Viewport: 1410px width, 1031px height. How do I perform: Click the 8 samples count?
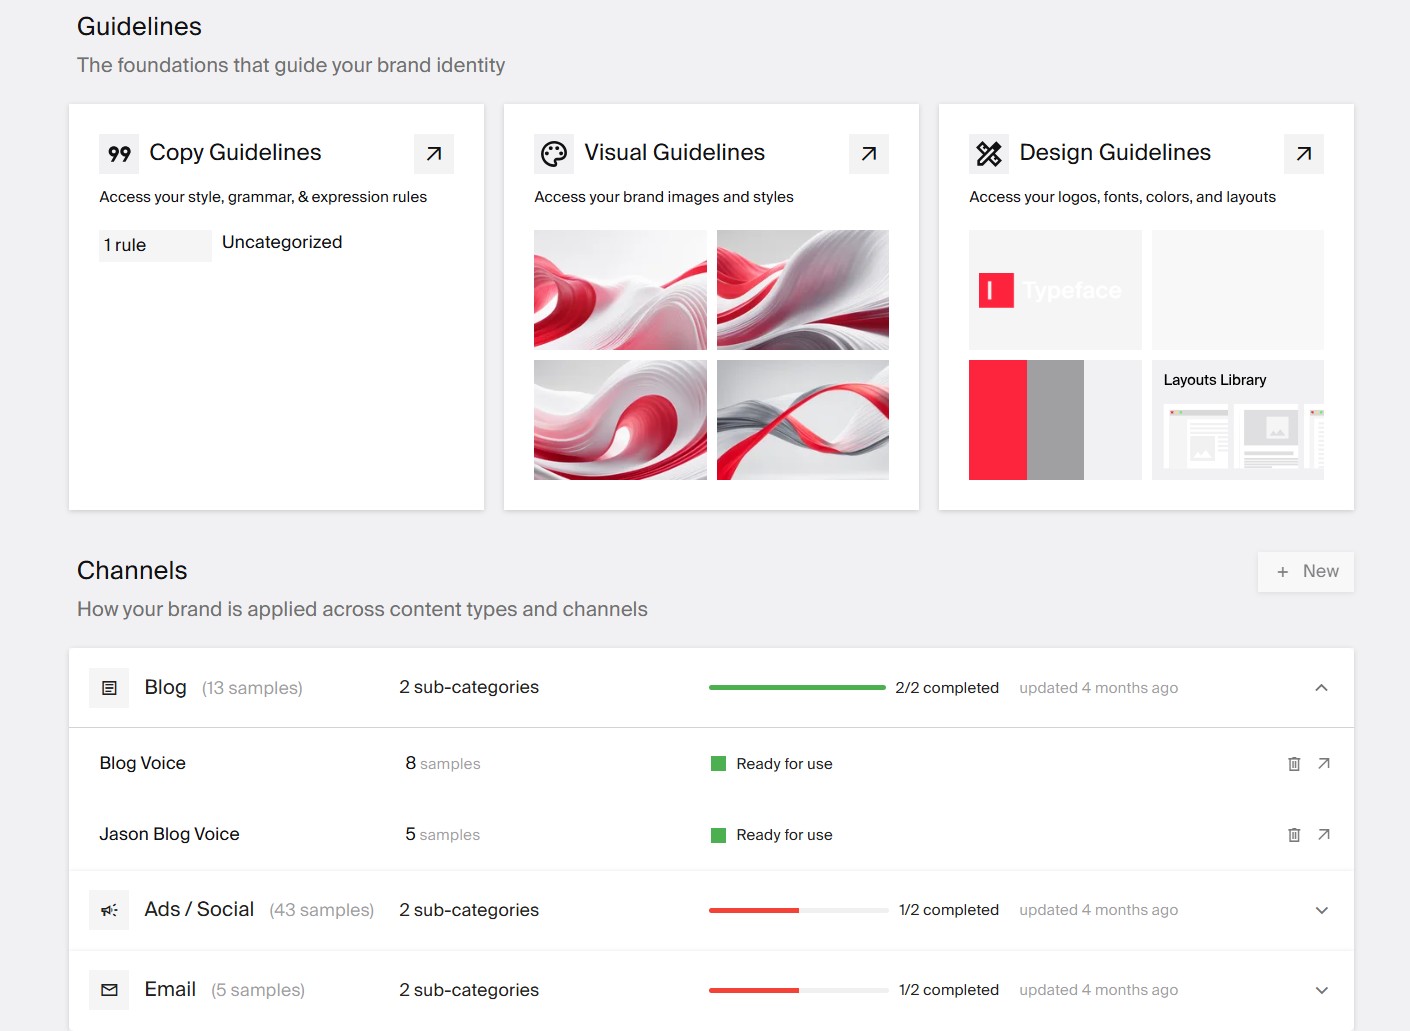tap(443, 763)
